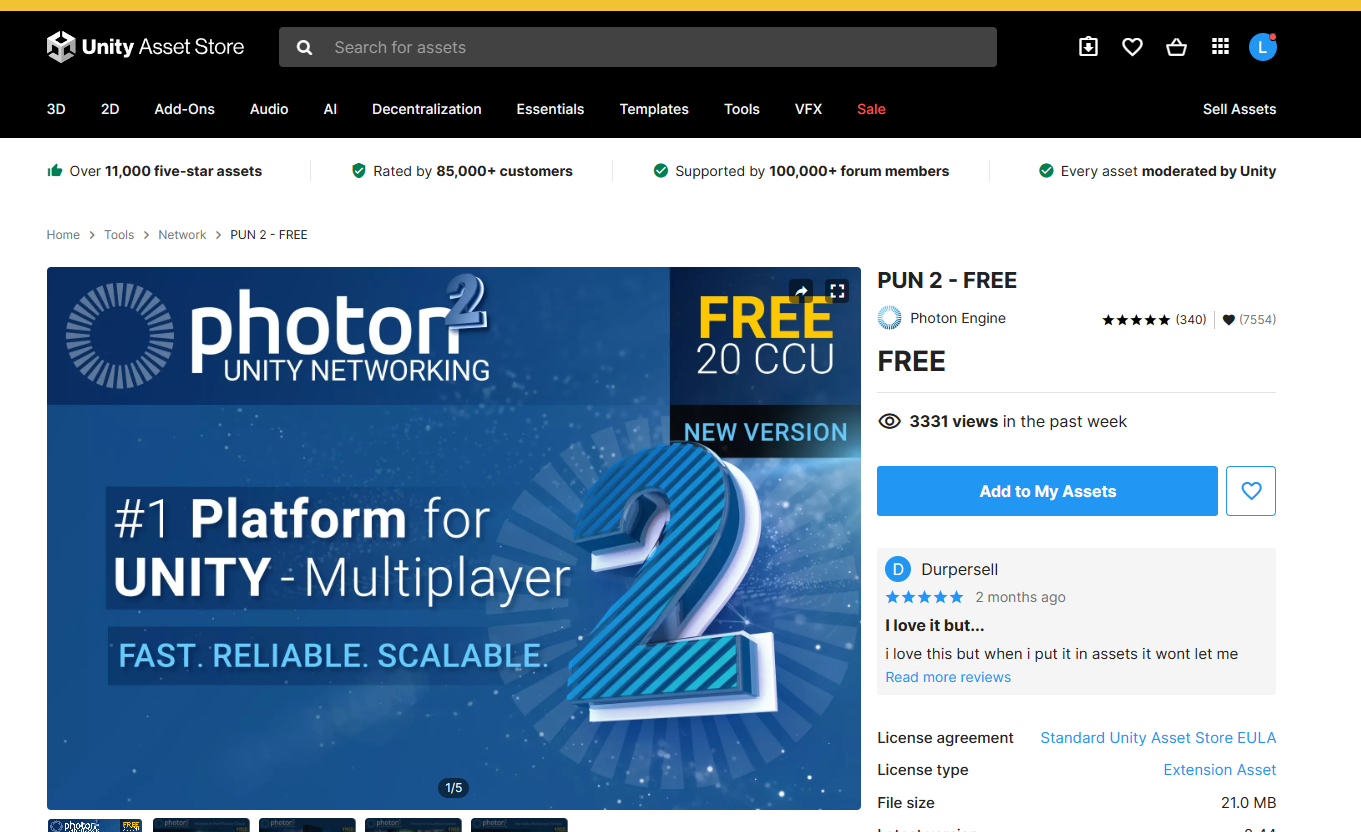Click the reviewer name Durpersell
Viewport: 1361px width, 832px height.
[960, 570]
